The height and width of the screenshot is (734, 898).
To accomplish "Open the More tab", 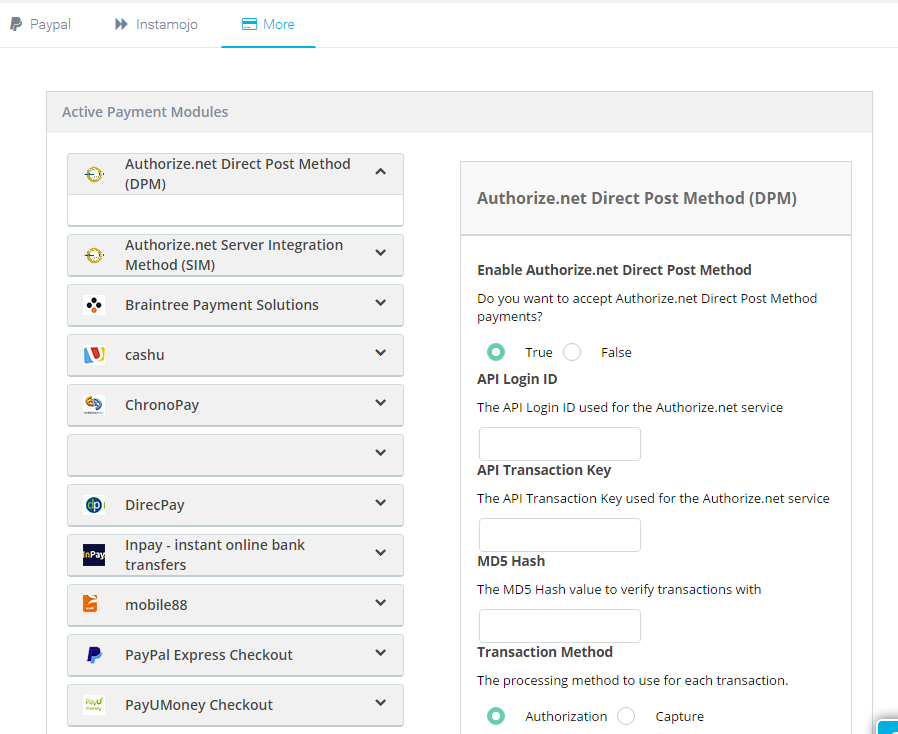I will (x=268, y=24).
